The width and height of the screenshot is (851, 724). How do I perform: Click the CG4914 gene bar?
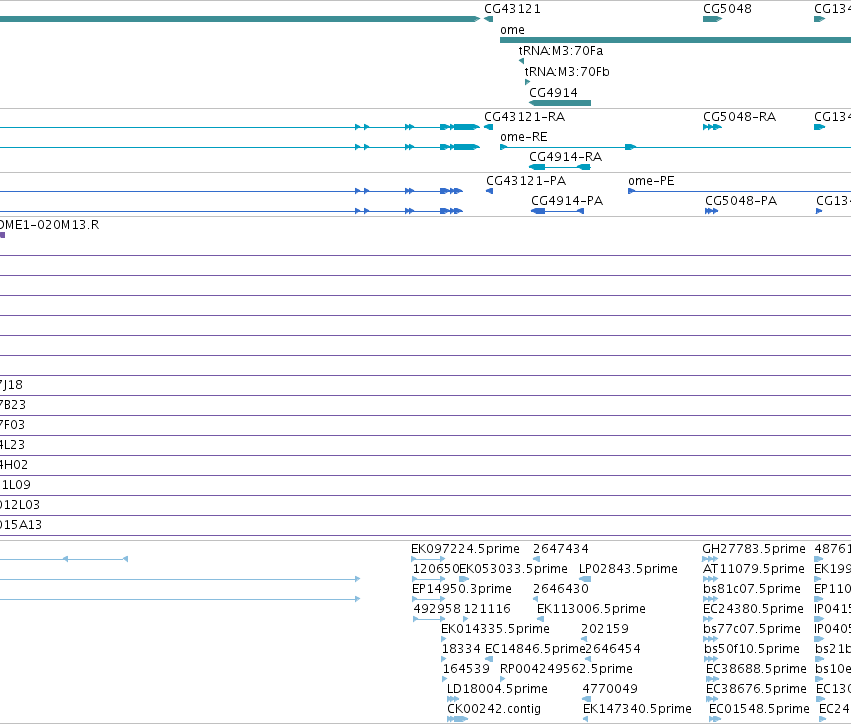[x=560, y=103]
